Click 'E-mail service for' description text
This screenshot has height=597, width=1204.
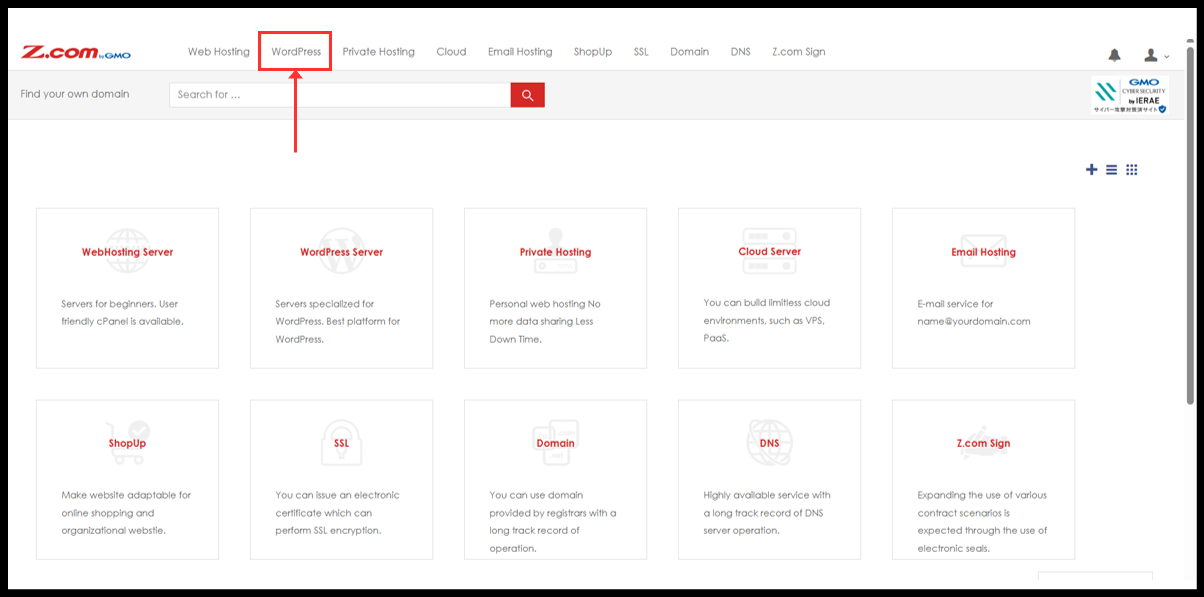[973, 313]
